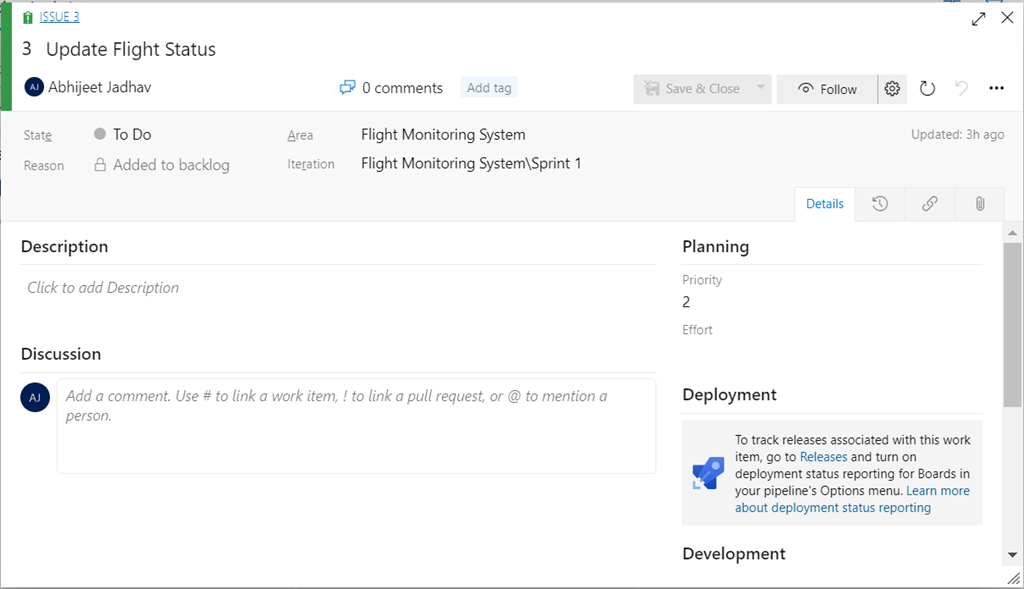Open the History tab icon
1024x589 pixels.
880,204
